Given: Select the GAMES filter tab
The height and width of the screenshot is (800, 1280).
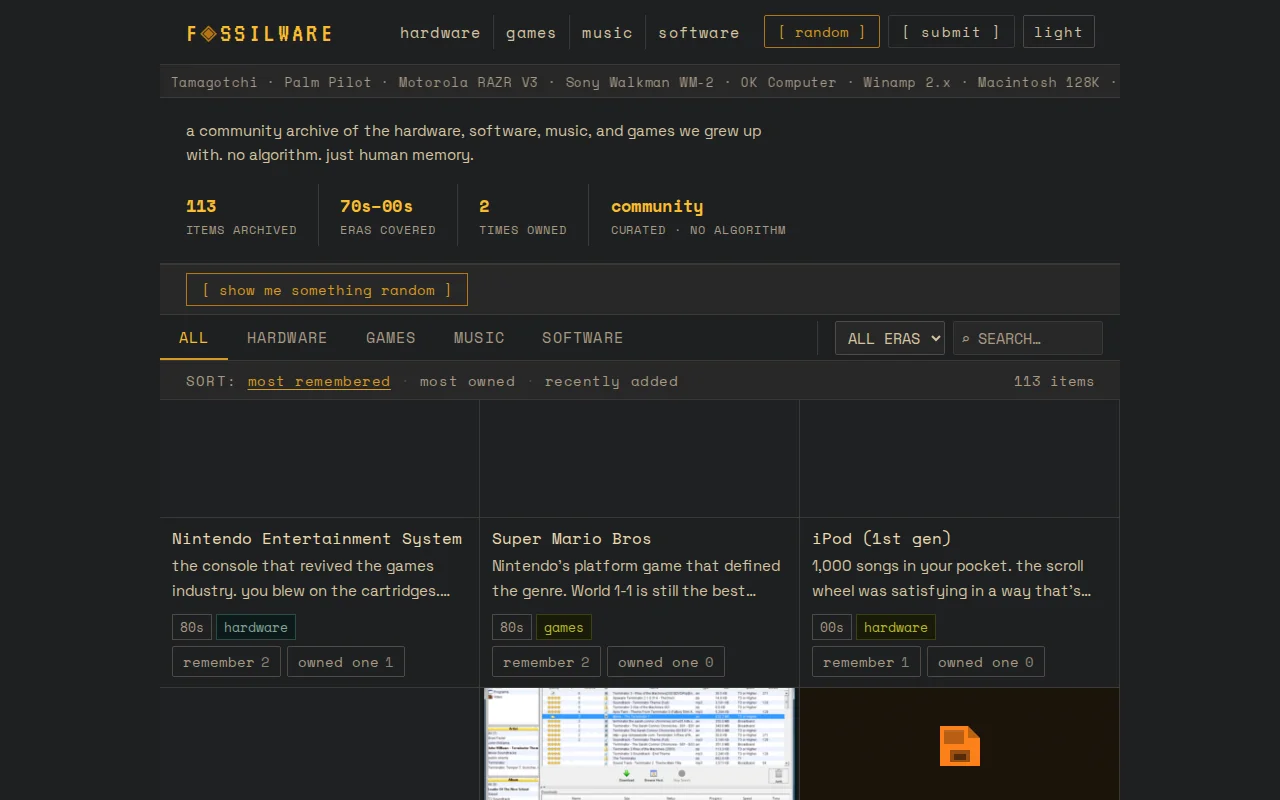Looking at the screenshot, I should point(391,338).
